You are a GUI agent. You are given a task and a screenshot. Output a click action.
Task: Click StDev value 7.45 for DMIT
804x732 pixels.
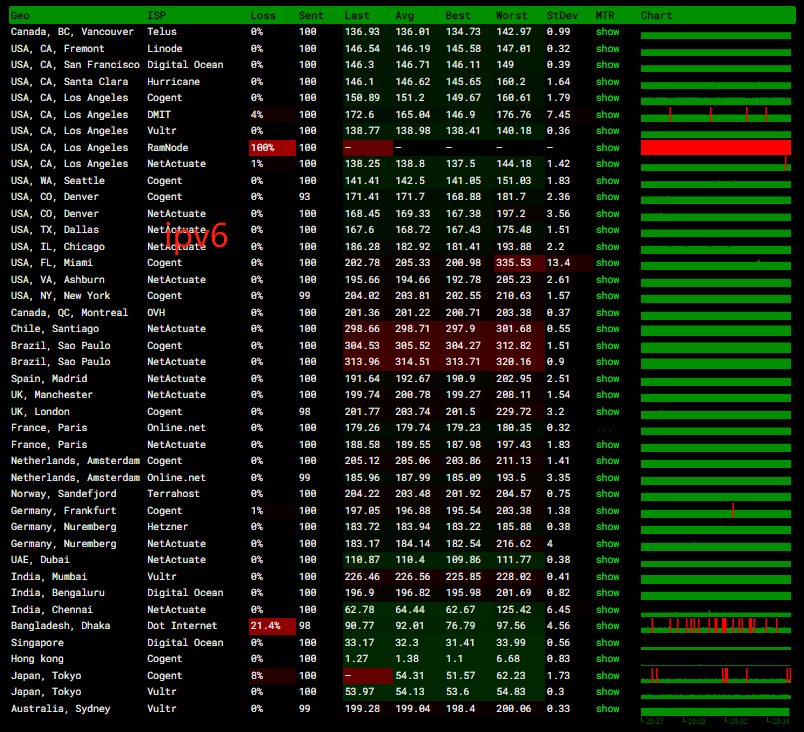[x=558, y=115]
